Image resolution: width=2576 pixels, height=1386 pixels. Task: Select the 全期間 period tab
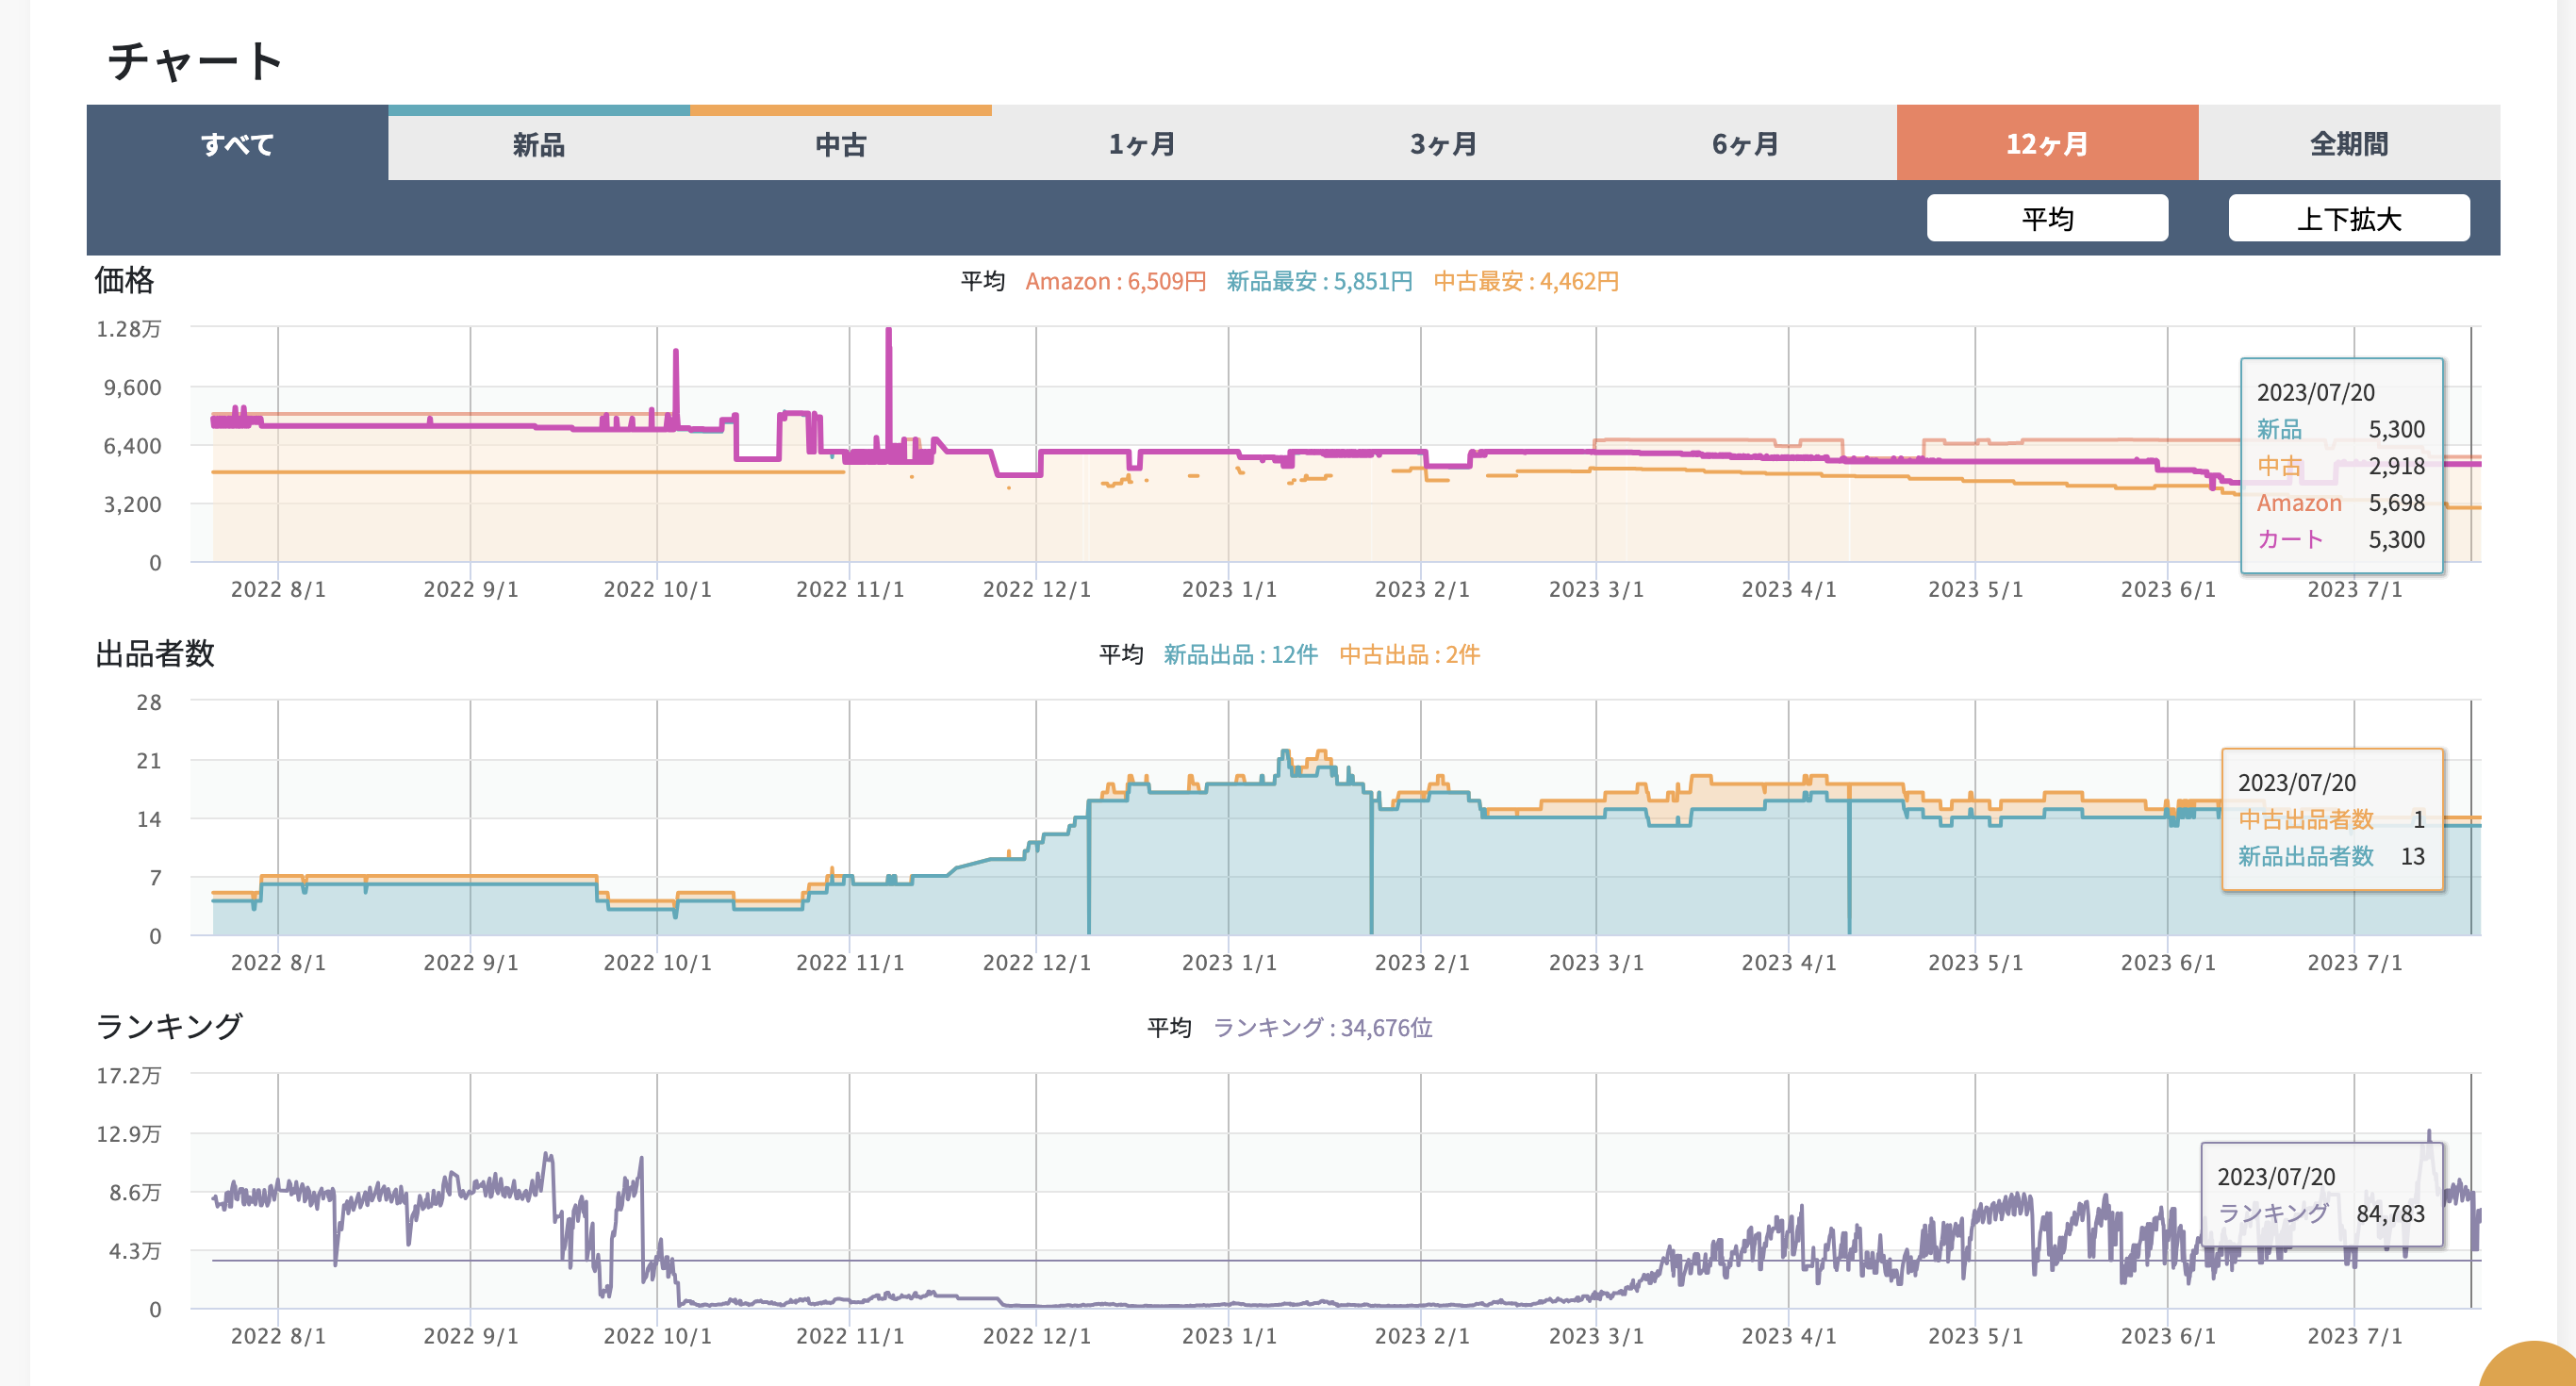pyautogui.click(x=2349, y=144)
